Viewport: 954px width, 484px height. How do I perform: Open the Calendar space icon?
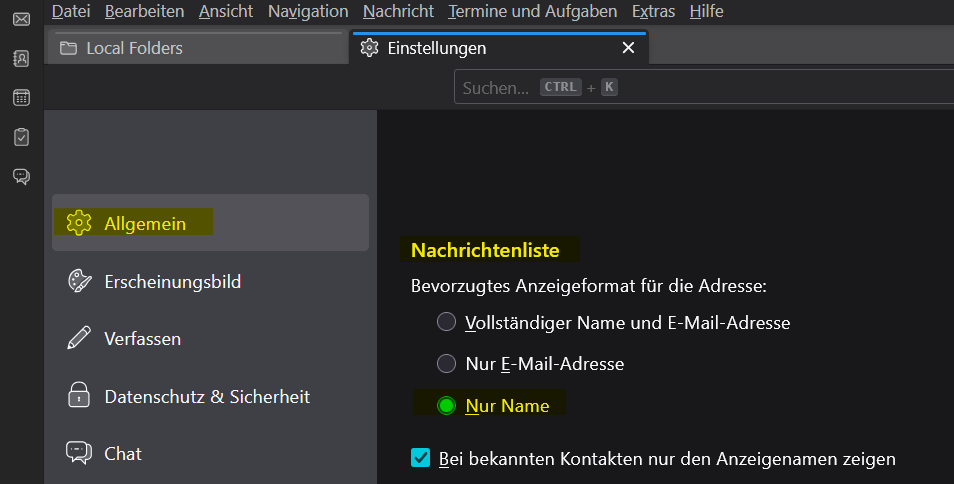pos(21,98)
